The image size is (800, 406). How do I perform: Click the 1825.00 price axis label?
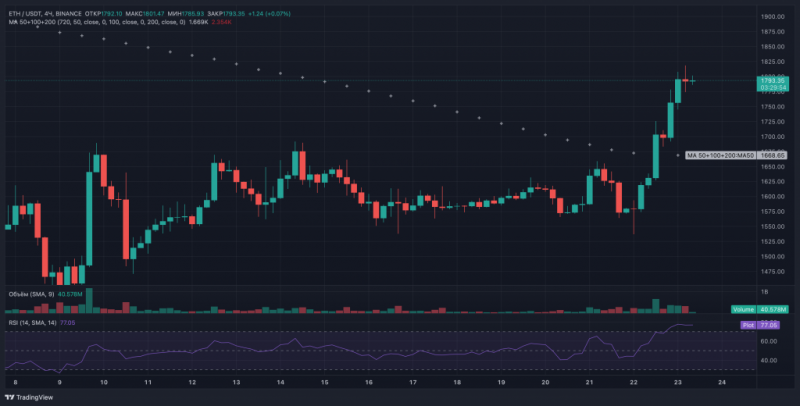[x=772, y=62]
